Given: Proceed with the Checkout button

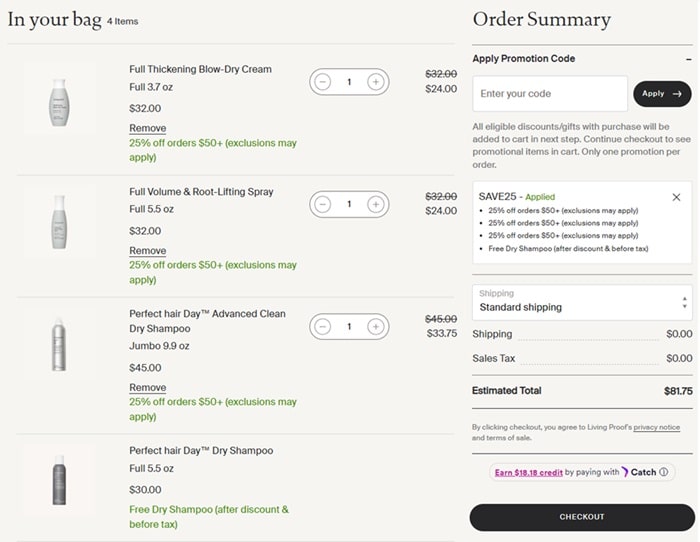Looking at the screenshot, I should (582, 517).
